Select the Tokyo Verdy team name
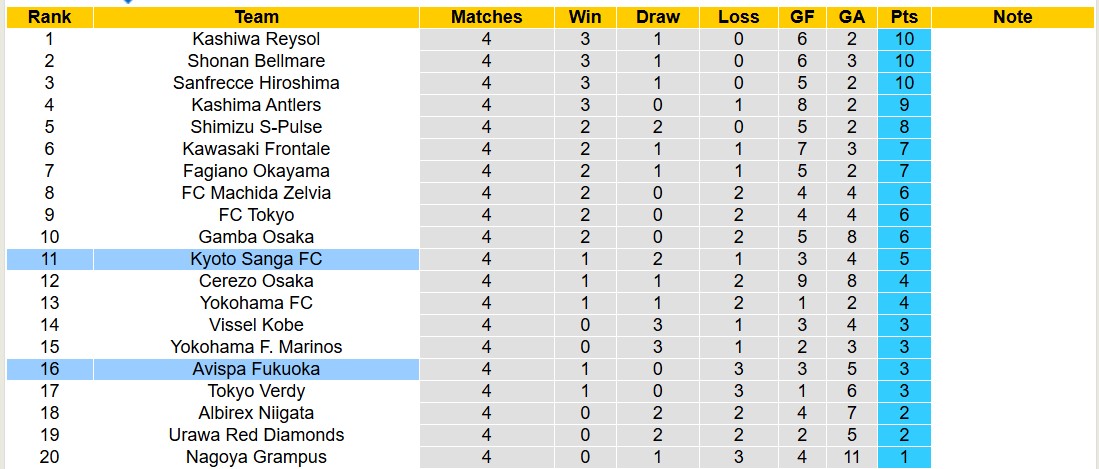 coord(256,391)
